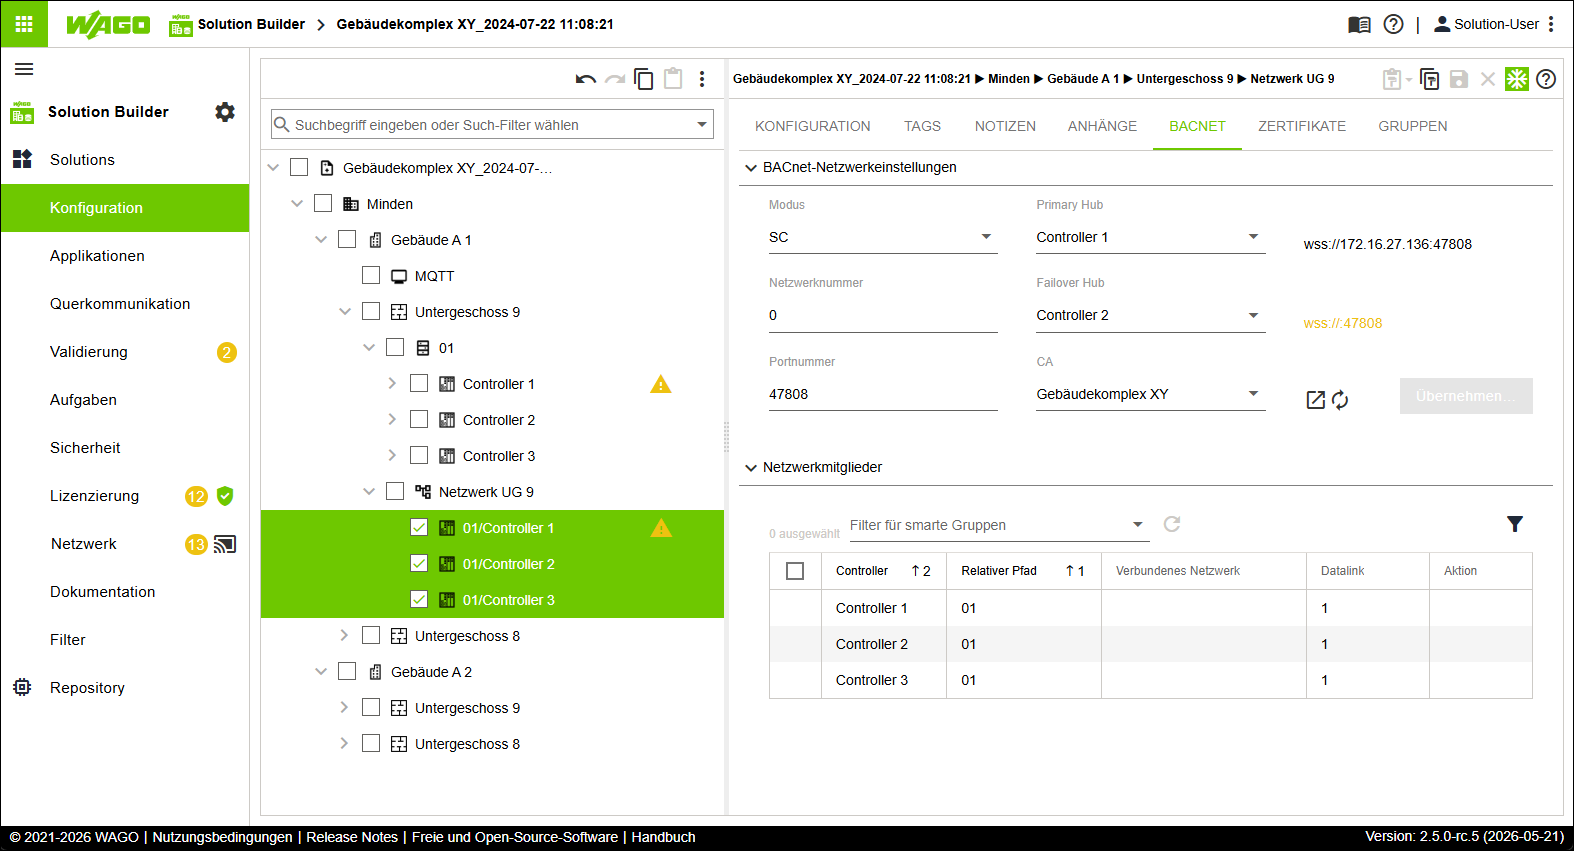This screenshot has width=1574, height=851.
Task: Switch to the NOTIZEN tab
Action: 1005,126
